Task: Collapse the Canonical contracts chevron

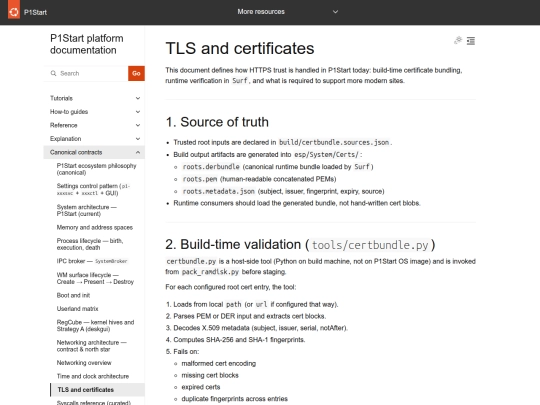Action: [138, 152]
